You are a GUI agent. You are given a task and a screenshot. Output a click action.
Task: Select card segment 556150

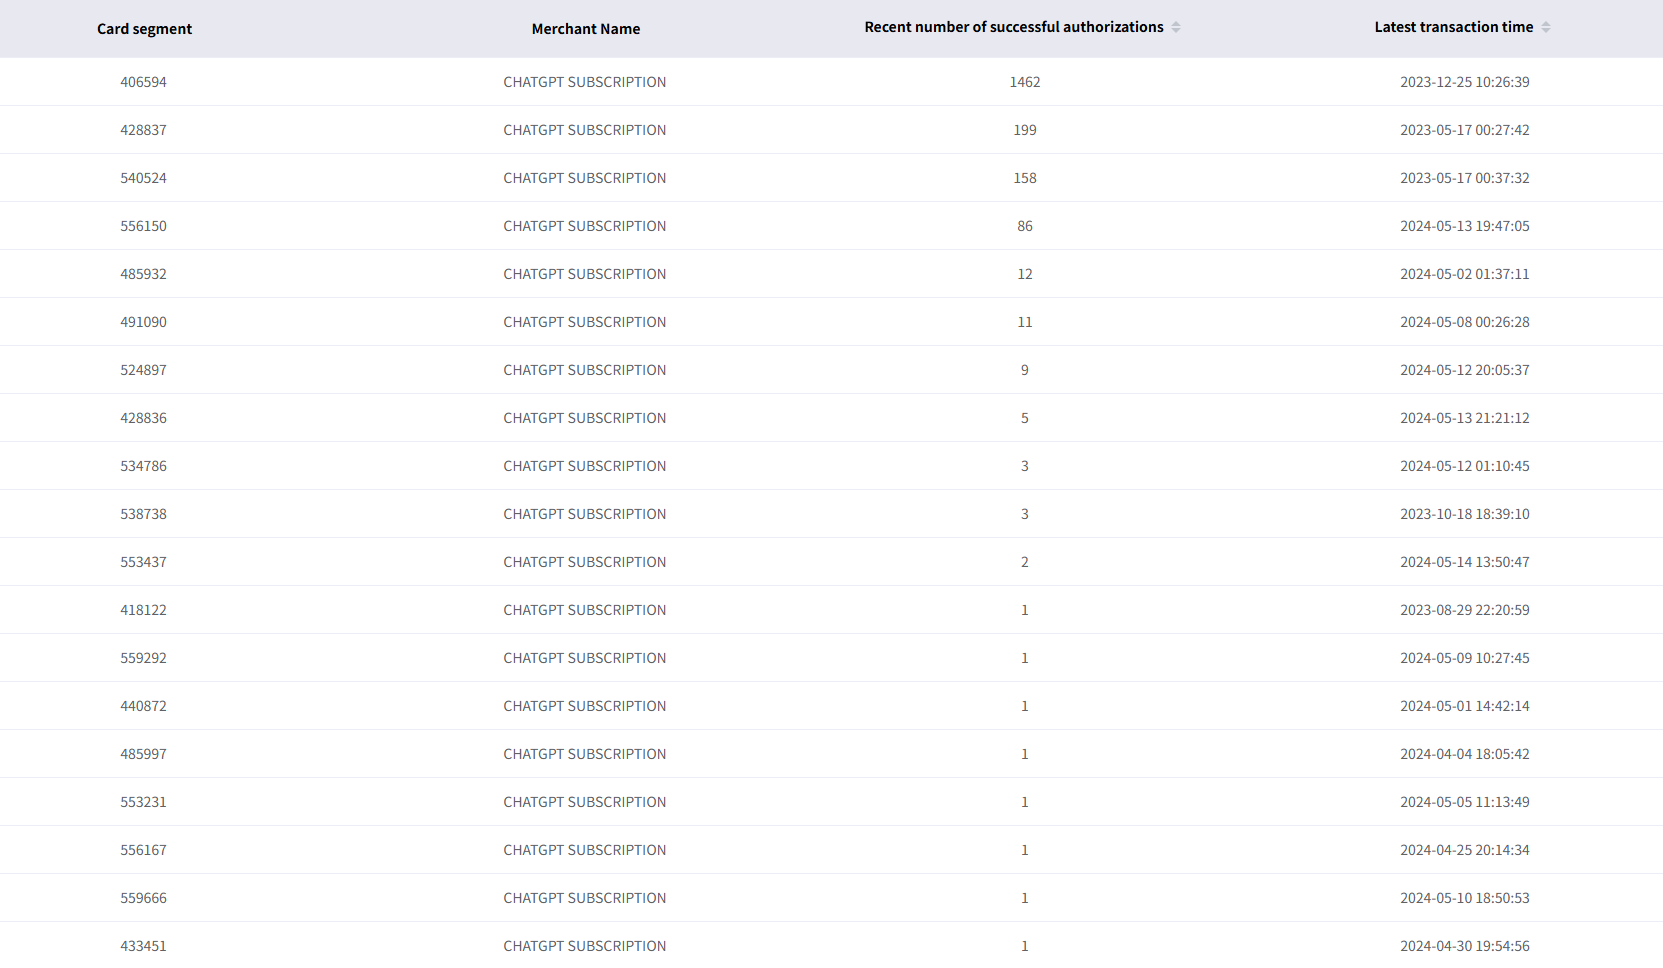143,226
